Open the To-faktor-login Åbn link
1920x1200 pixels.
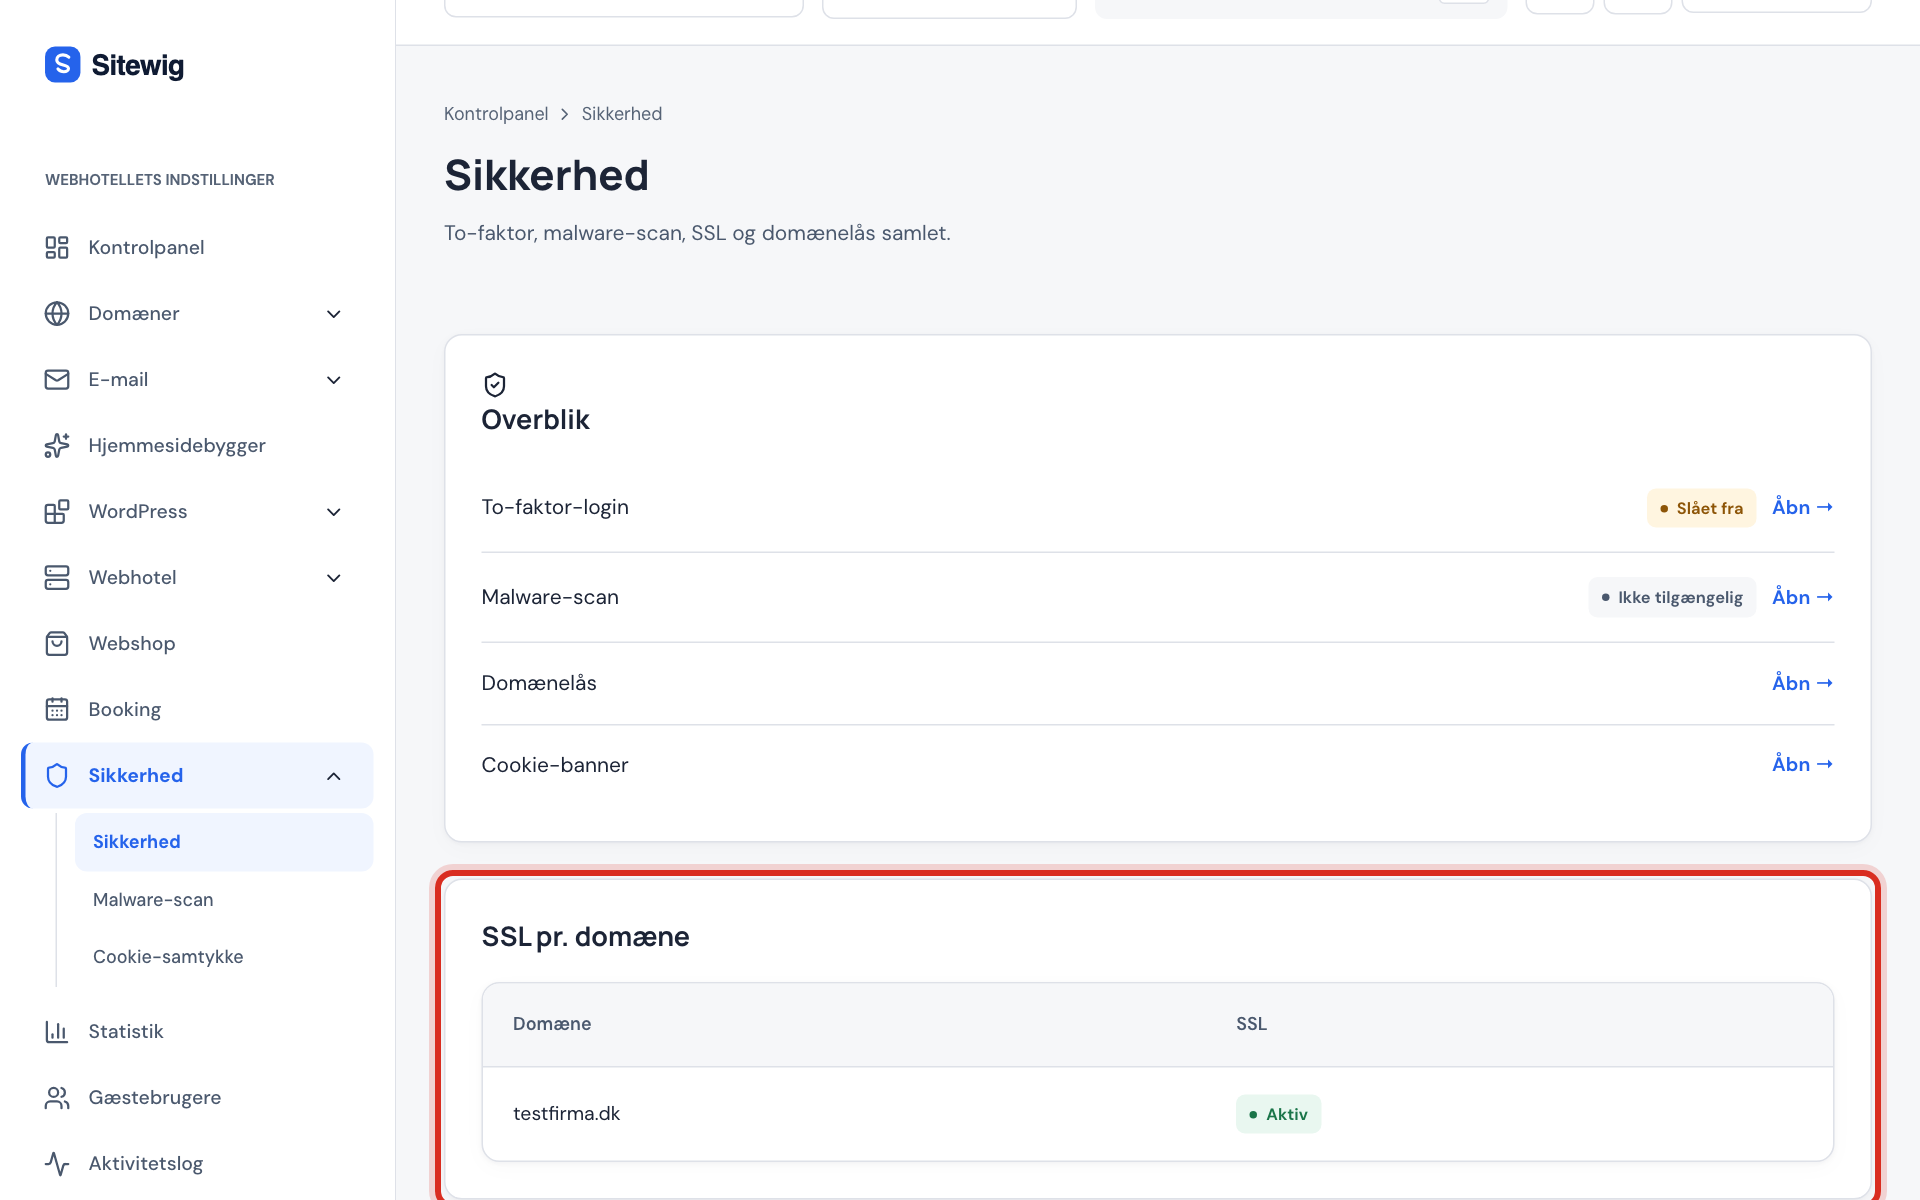pos(1802,507)
